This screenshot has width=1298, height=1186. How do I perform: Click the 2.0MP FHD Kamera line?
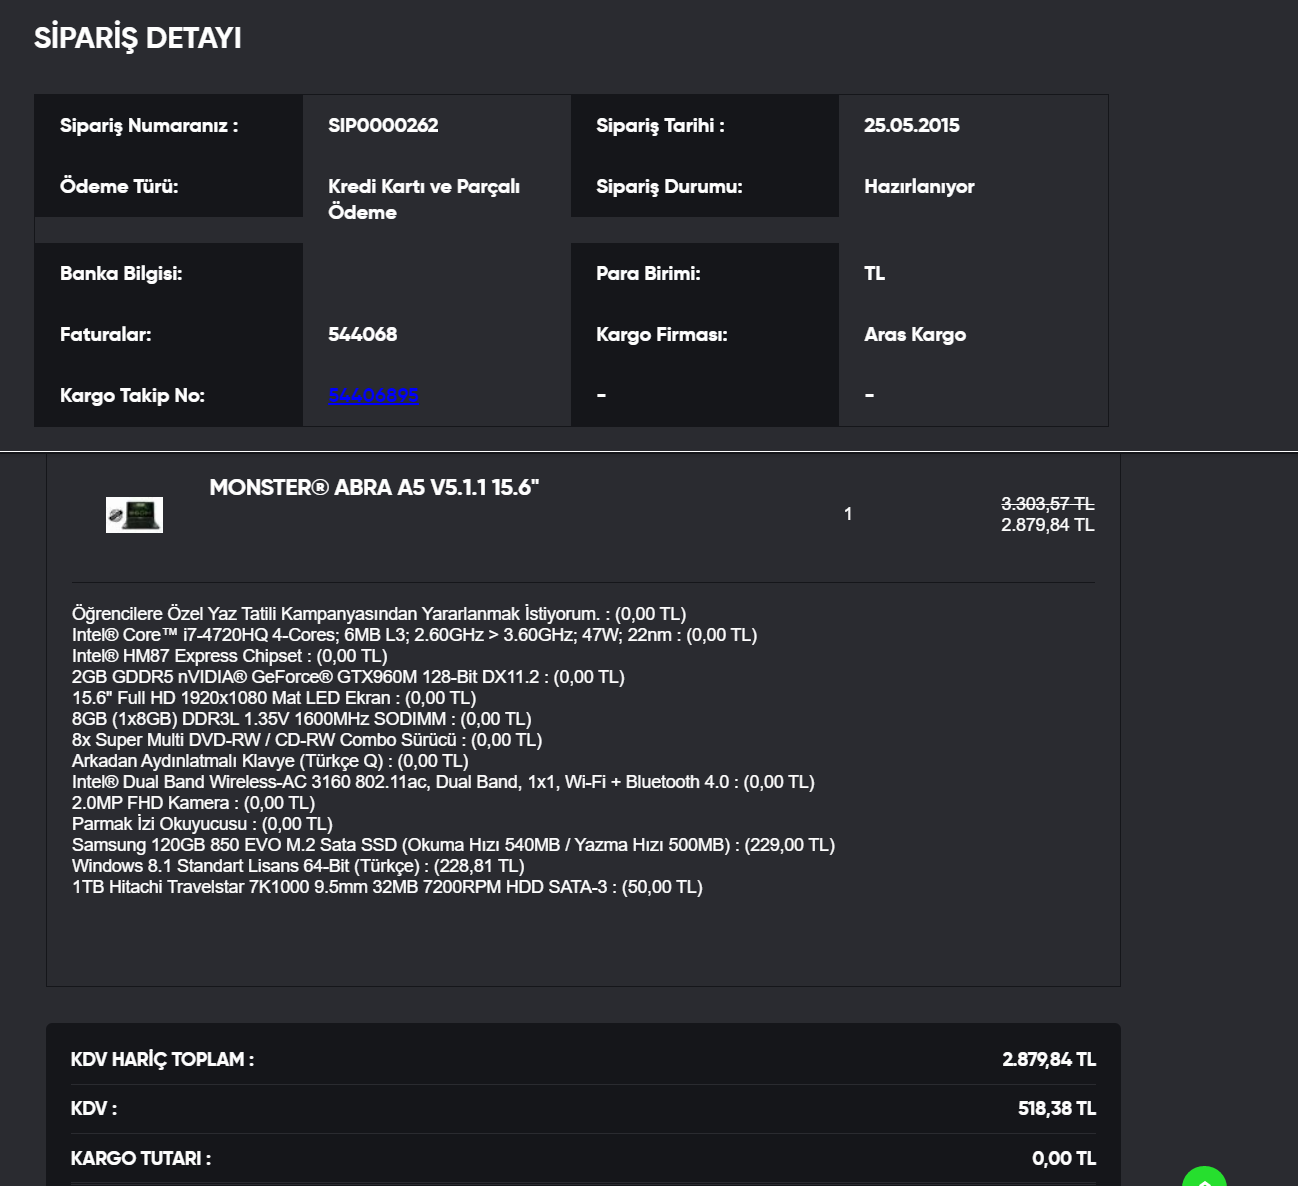[x=194, y=803]
